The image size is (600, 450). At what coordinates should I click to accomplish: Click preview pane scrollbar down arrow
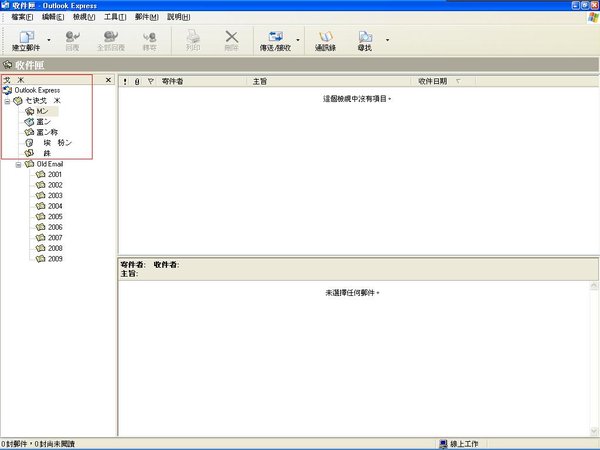(x=594, y=431)
